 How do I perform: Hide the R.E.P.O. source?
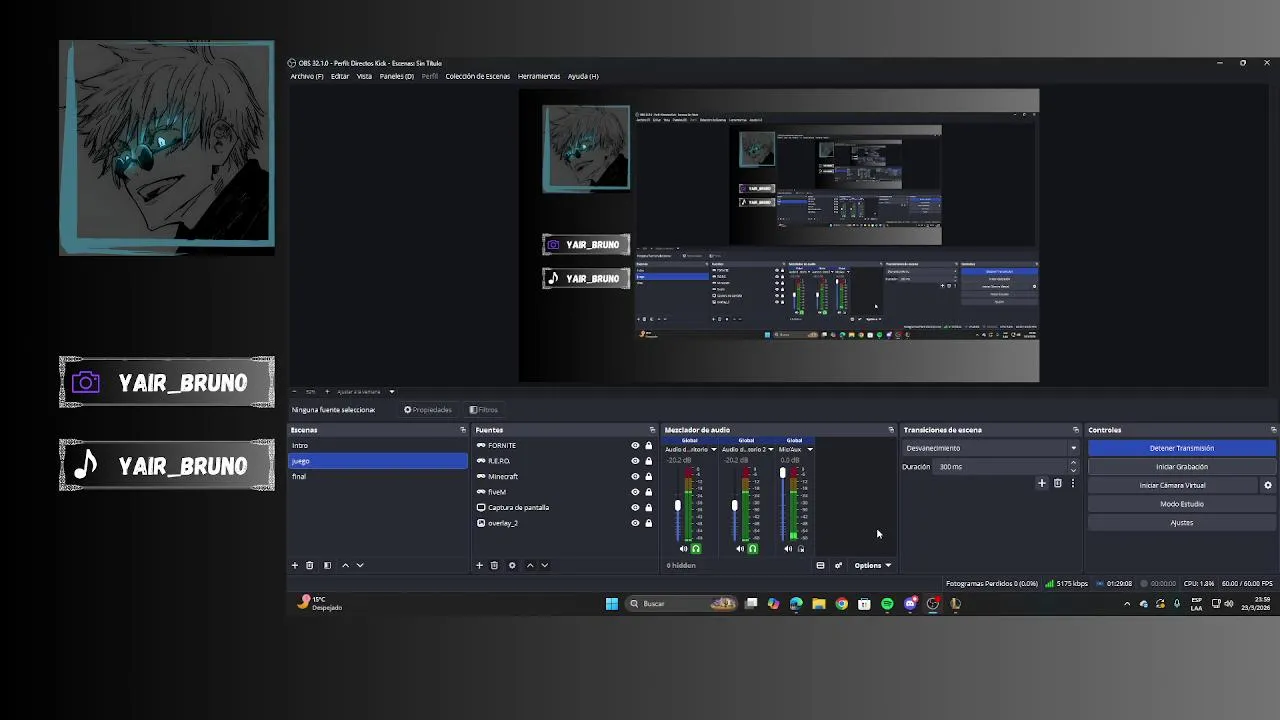pos(635,461)
